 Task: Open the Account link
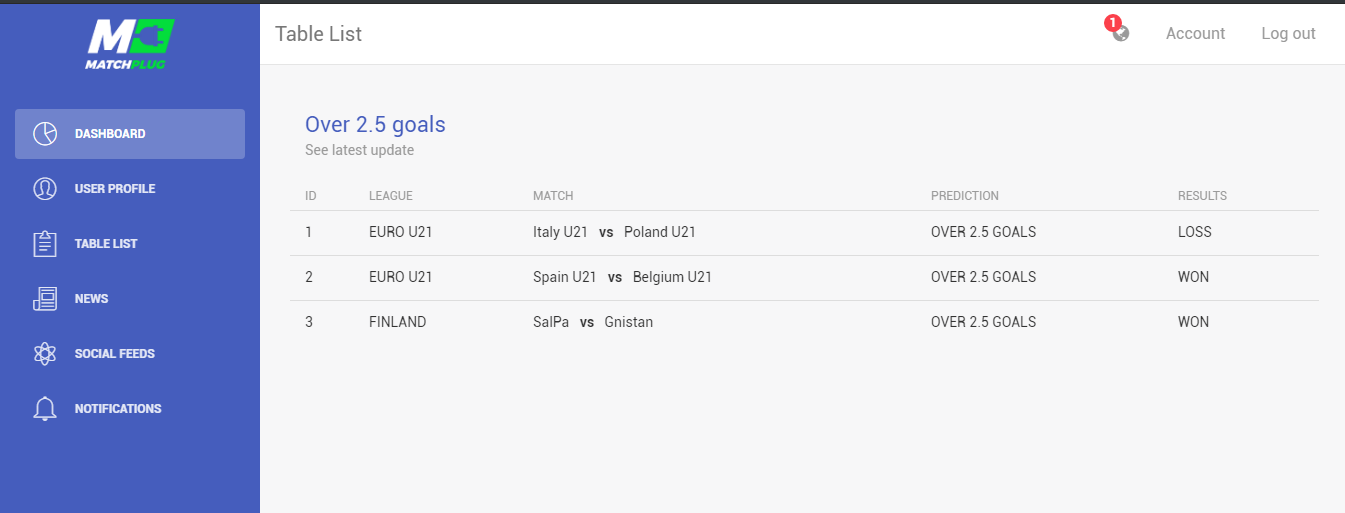[1195, 33]
